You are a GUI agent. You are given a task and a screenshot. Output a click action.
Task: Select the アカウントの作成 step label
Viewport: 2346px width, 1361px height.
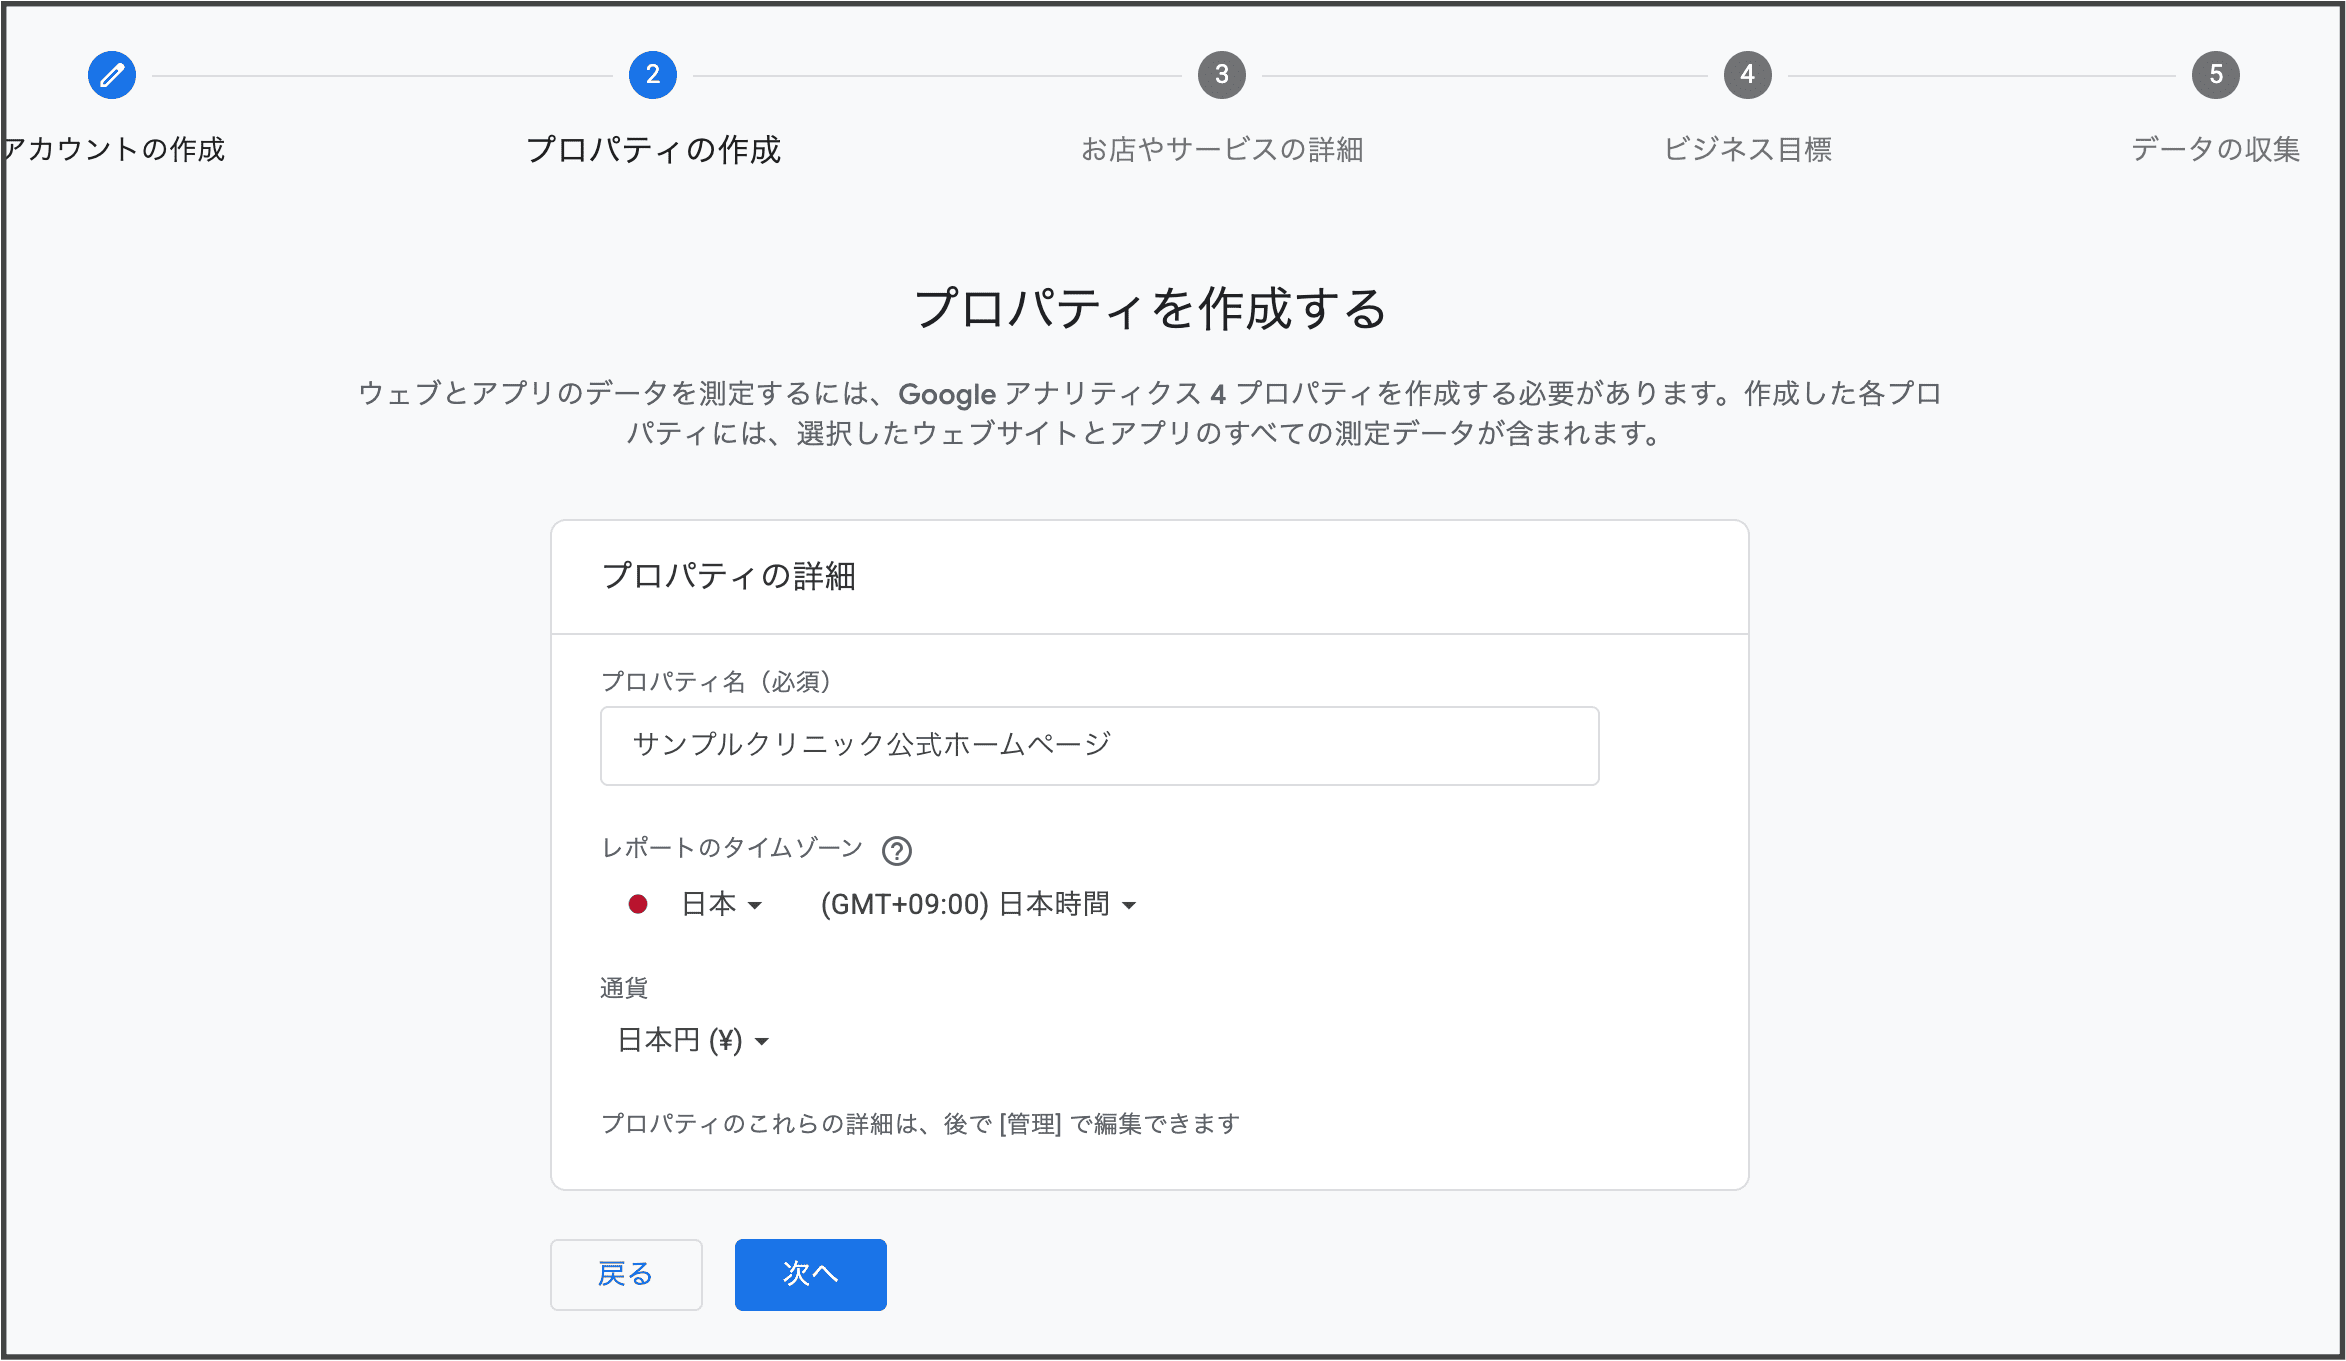(113, 149)
